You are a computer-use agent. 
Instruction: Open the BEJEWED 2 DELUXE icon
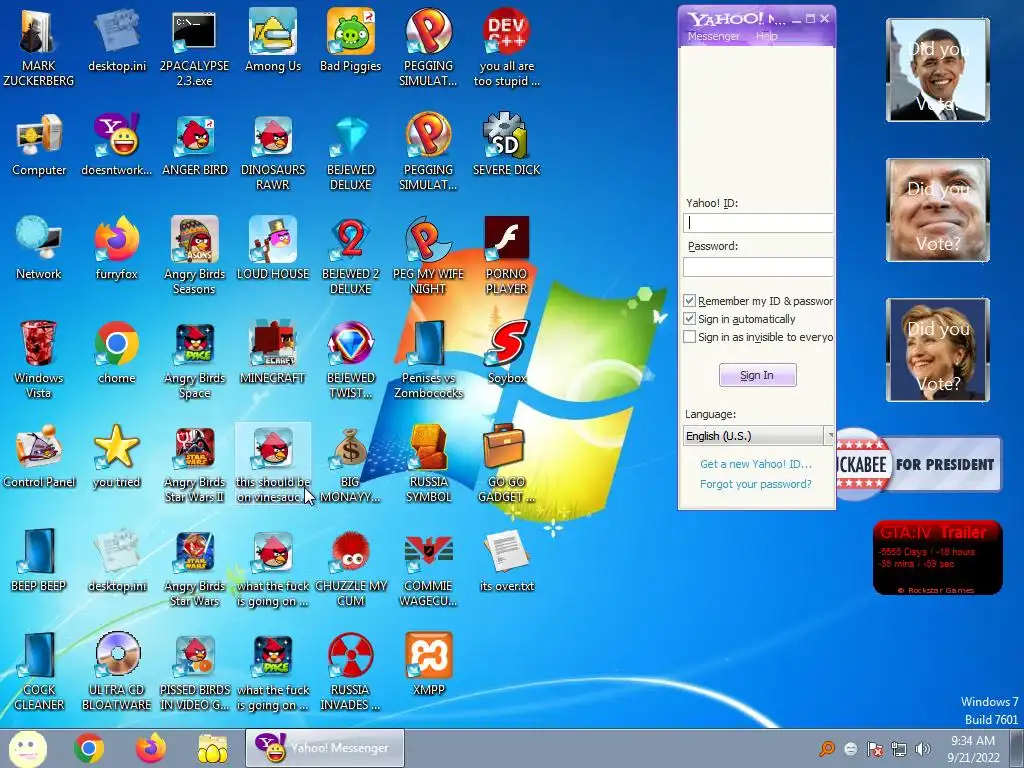(x=351, y=256)
